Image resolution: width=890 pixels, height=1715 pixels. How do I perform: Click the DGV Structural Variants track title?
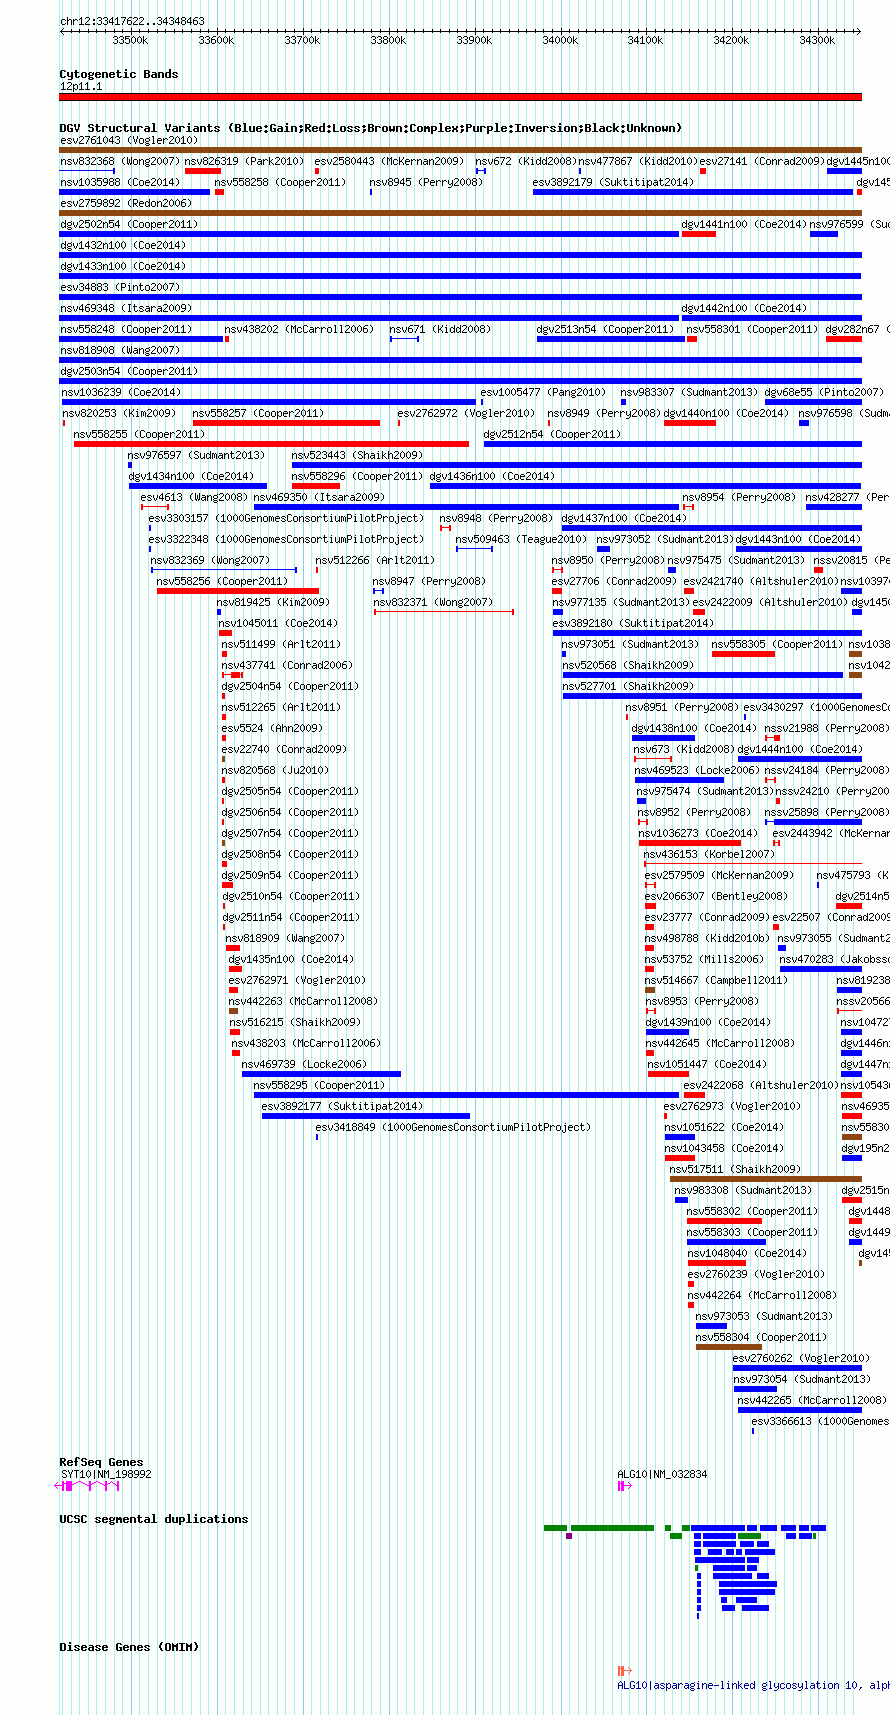coord(370,128)
